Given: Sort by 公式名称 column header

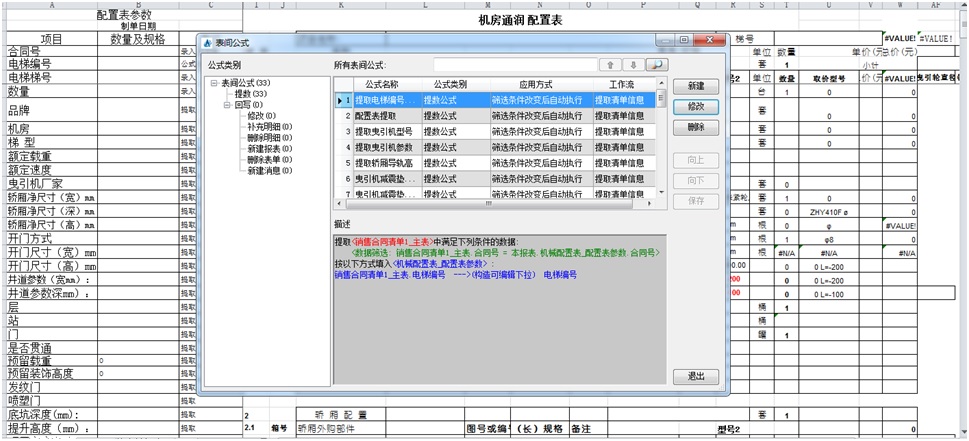Looking at the screenshot, I should [x=381, y=84].
